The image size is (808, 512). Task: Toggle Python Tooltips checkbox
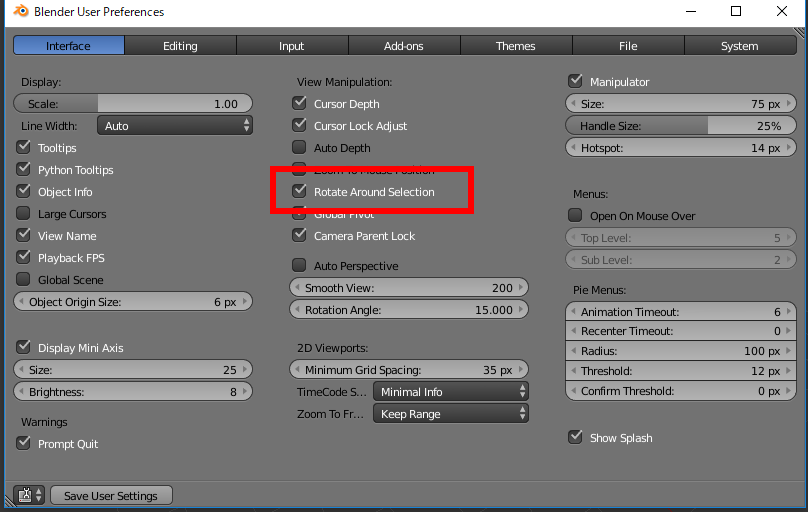24,169
